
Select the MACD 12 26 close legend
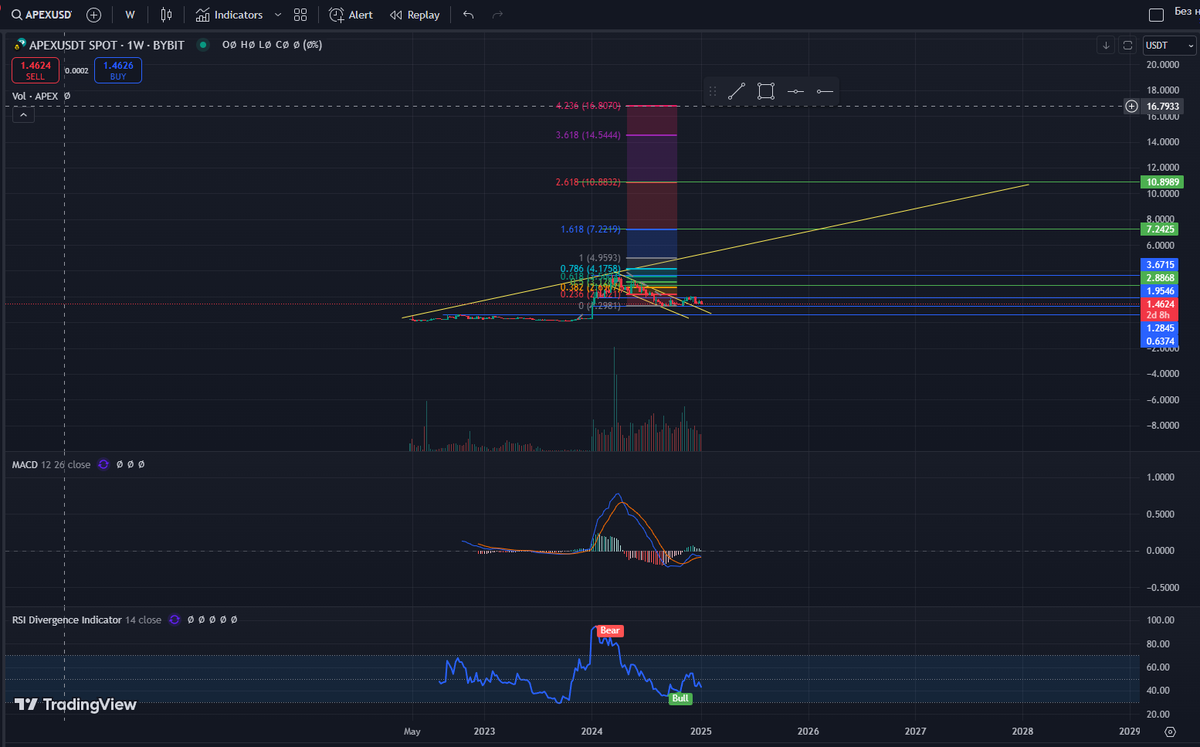[x=51, y=465]
